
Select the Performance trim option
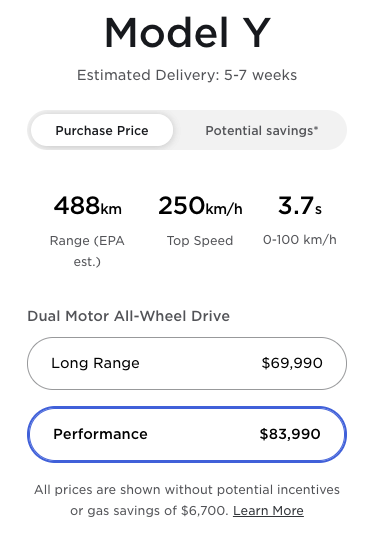[187, 434]
